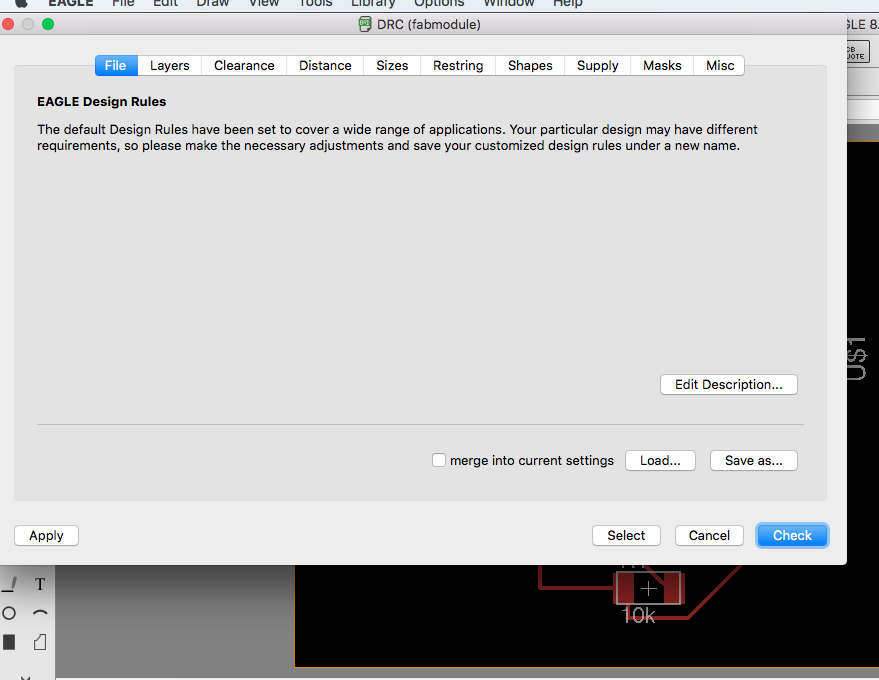Close the DRC window

(x=8, y=24)
